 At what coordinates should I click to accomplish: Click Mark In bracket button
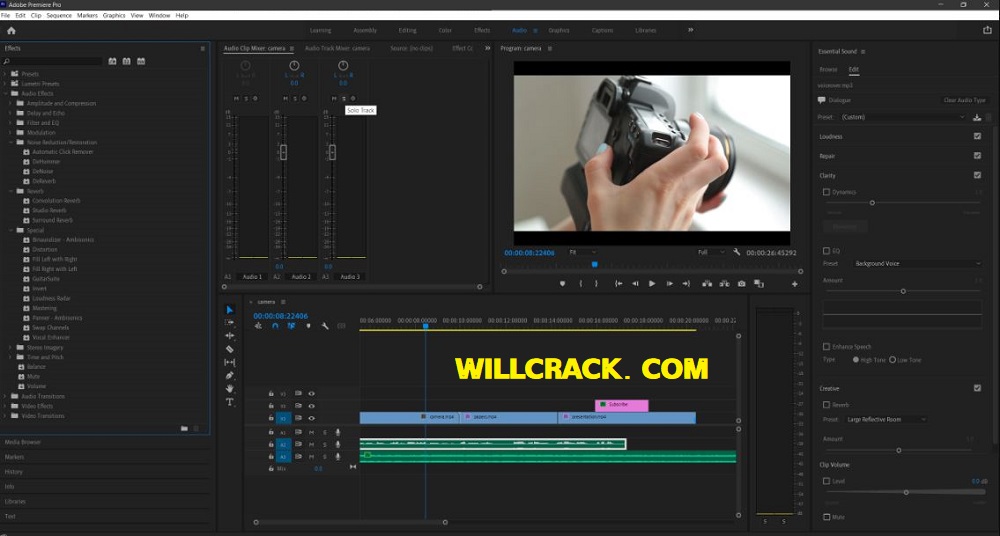pos(580,284)
